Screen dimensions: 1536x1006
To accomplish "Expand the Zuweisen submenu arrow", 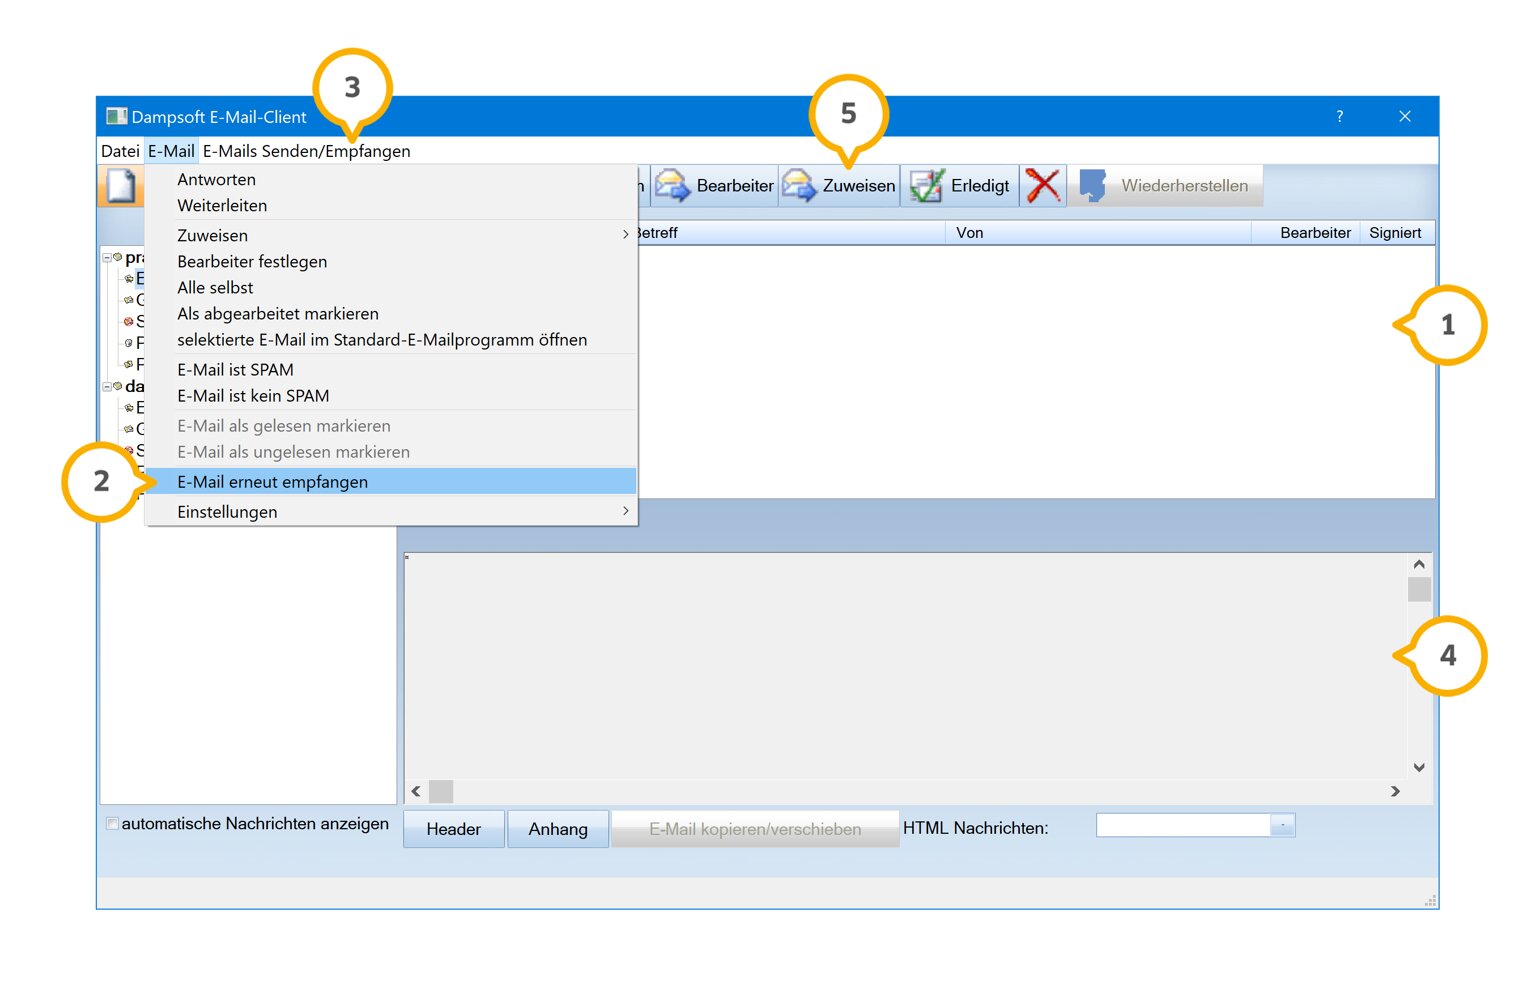I will (x=626, y=235).
